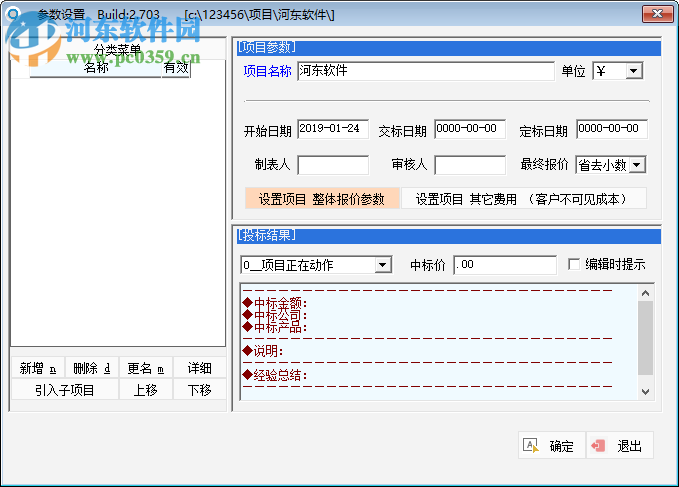
Task: Click the 说明 line in notes
Action: tap(263, 351)
